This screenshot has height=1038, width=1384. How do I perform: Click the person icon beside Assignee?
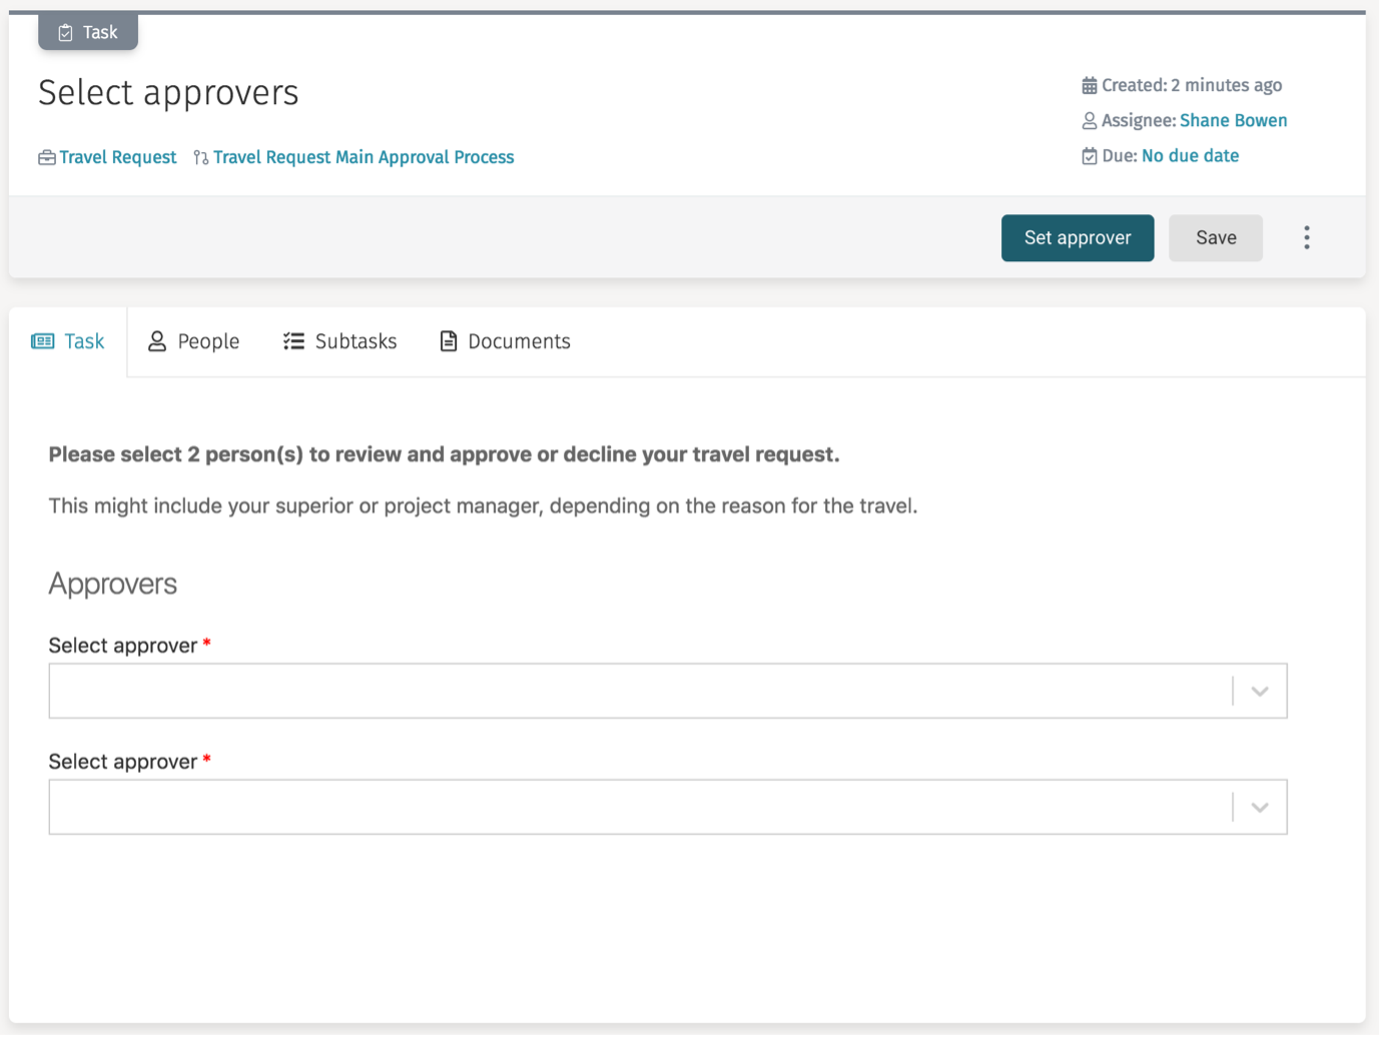coord(1091,120)
